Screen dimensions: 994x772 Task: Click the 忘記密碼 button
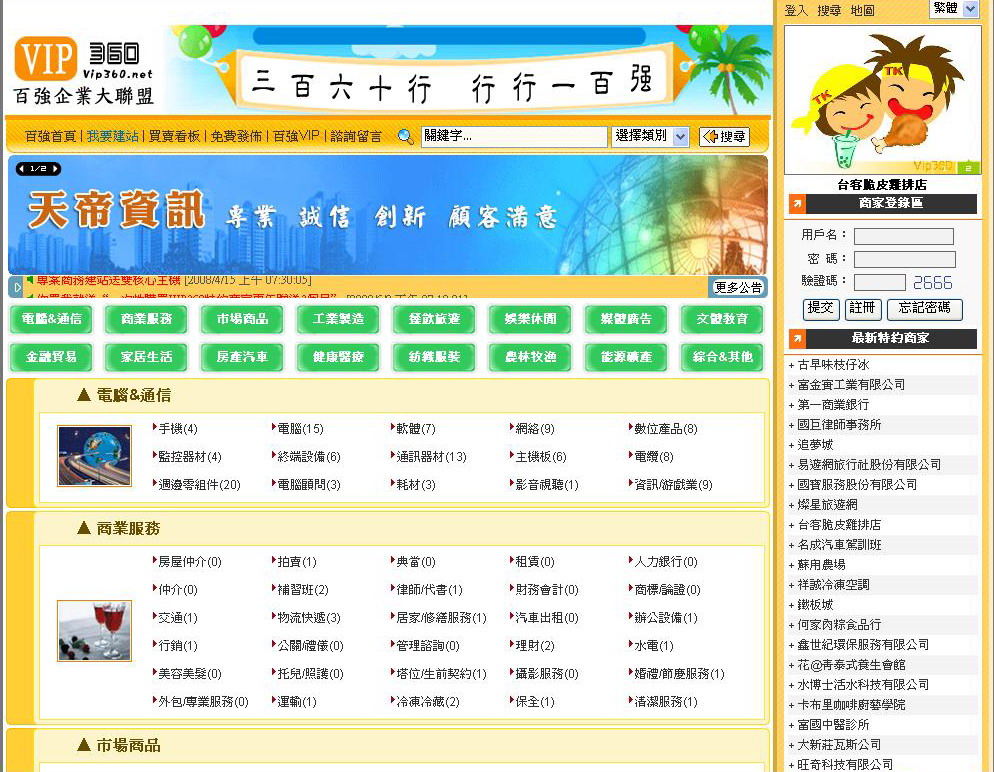tap(924, 309)
